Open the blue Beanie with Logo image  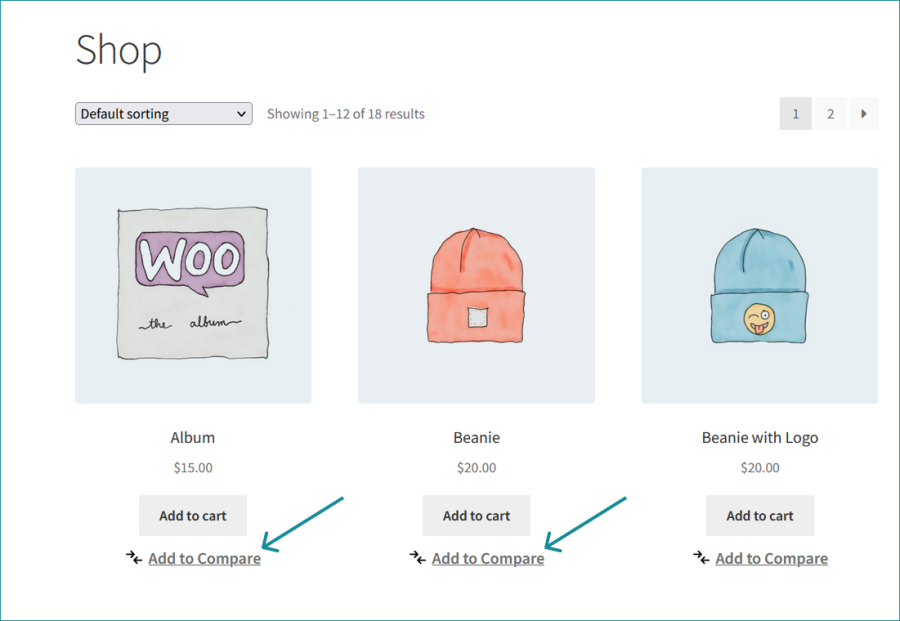coord(759,285)
